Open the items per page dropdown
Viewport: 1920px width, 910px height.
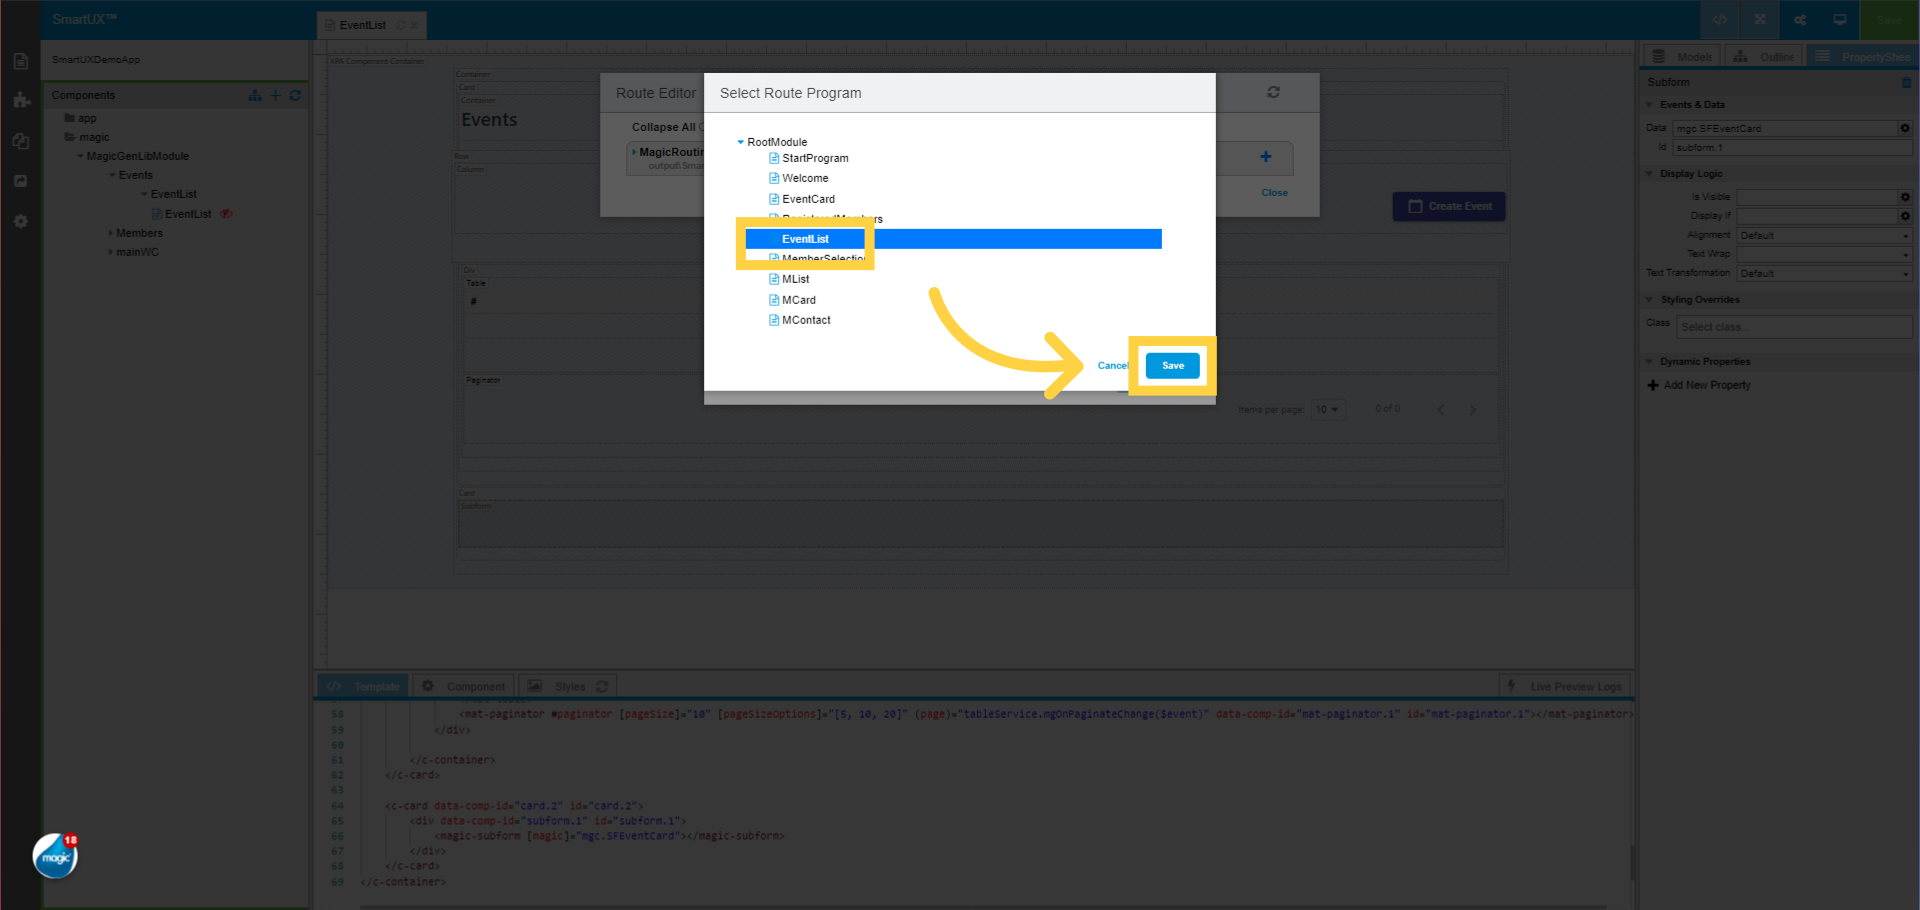tap(1327, 409)
